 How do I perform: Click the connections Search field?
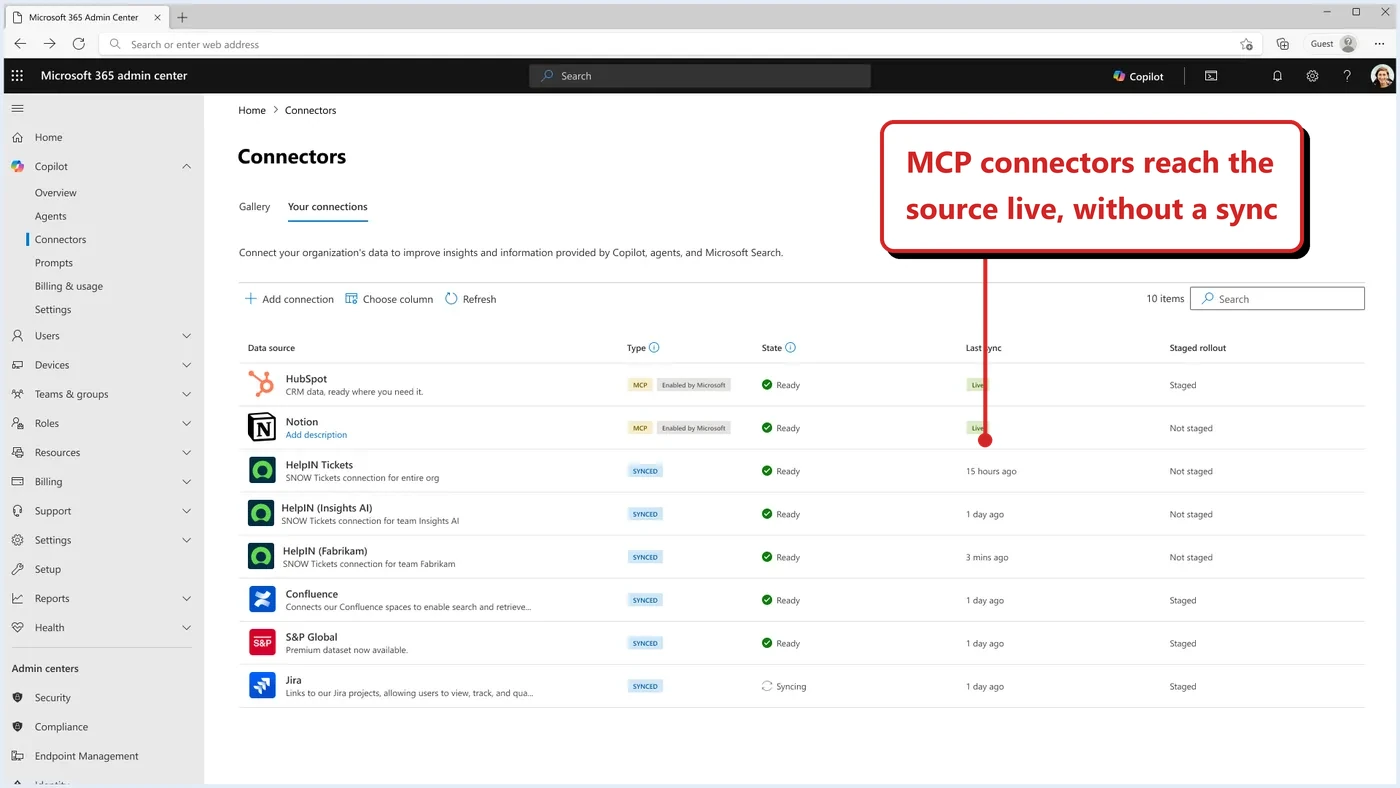pyautogui.click(x=1277, y=298)
